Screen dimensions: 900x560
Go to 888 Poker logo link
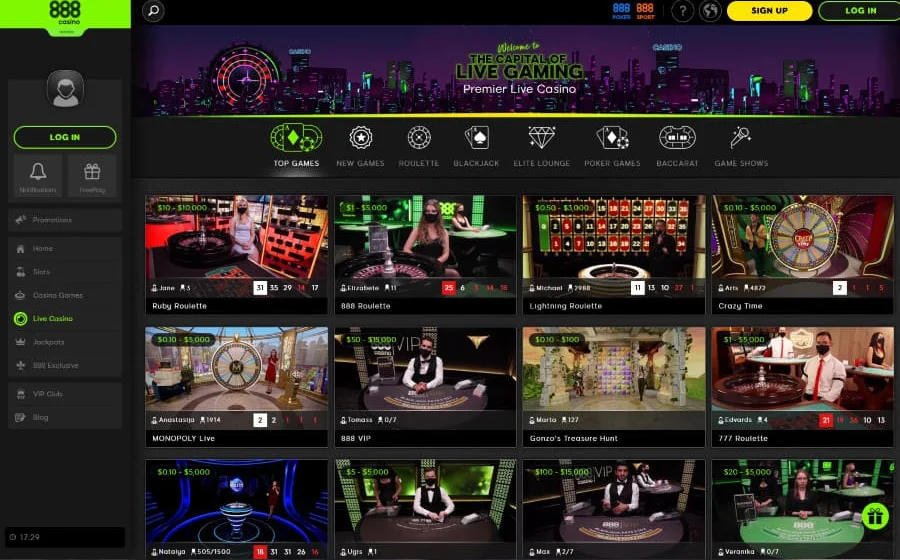(621, 11)
